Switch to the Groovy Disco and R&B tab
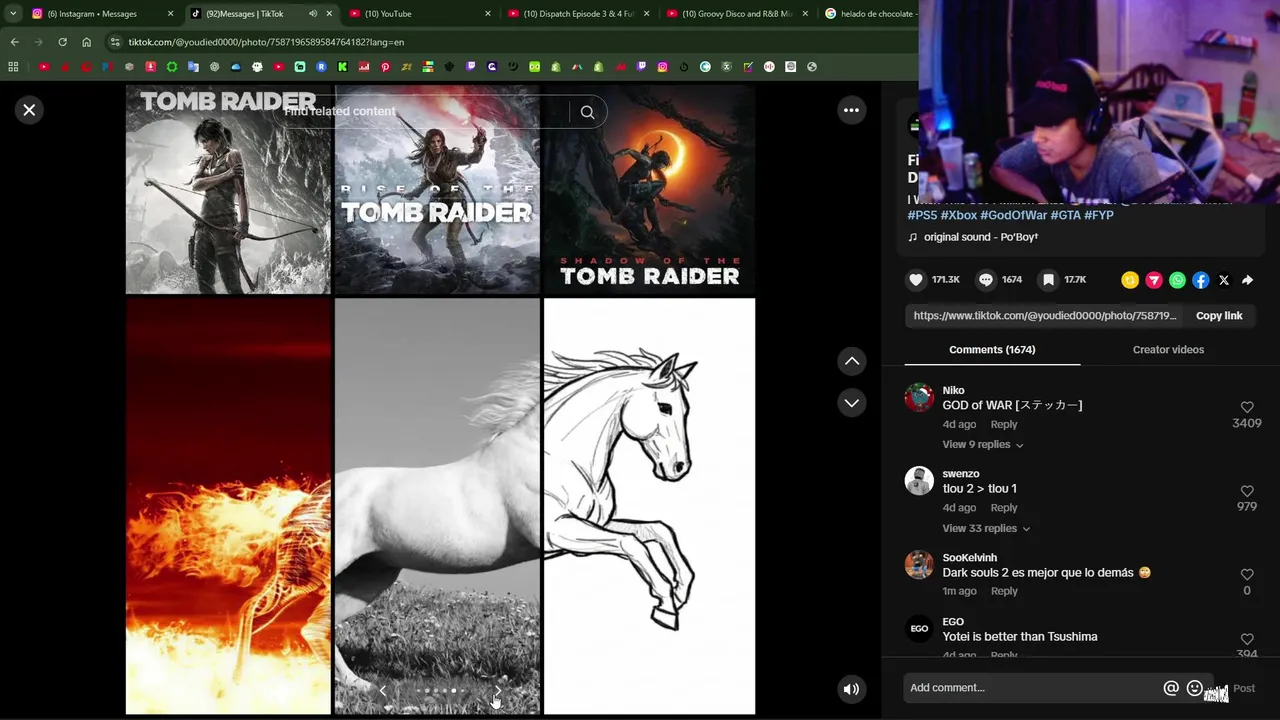 [x=737, y=14]
